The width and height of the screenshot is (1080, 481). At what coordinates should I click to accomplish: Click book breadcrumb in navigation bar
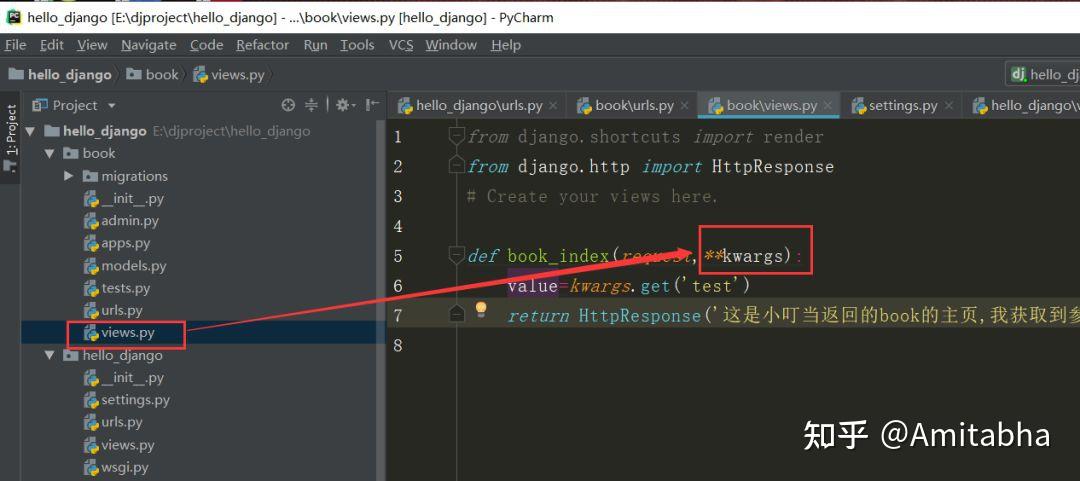coord(153,74)
